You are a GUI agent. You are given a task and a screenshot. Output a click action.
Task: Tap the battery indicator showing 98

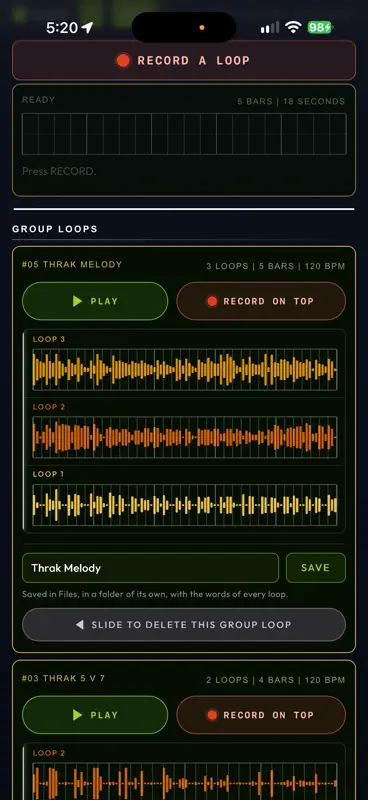pos(320,28)
